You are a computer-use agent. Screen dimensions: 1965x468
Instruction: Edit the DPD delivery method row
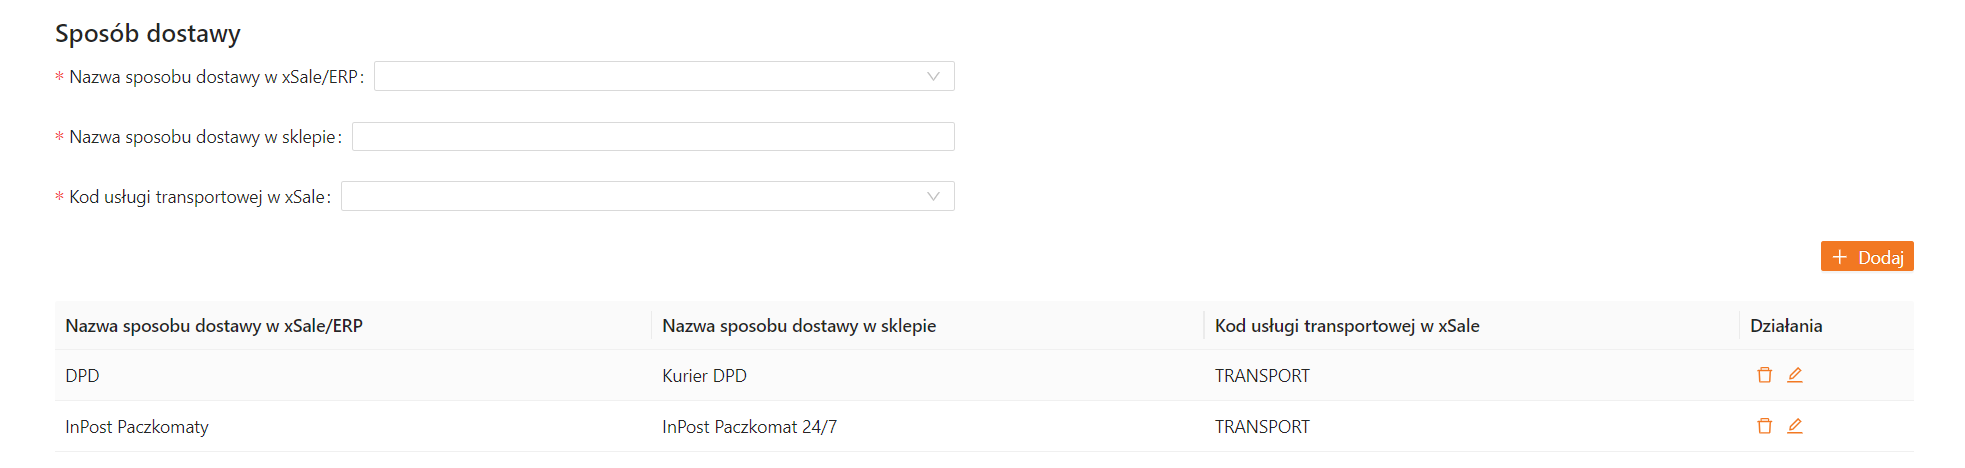[x=1795, y=375]
